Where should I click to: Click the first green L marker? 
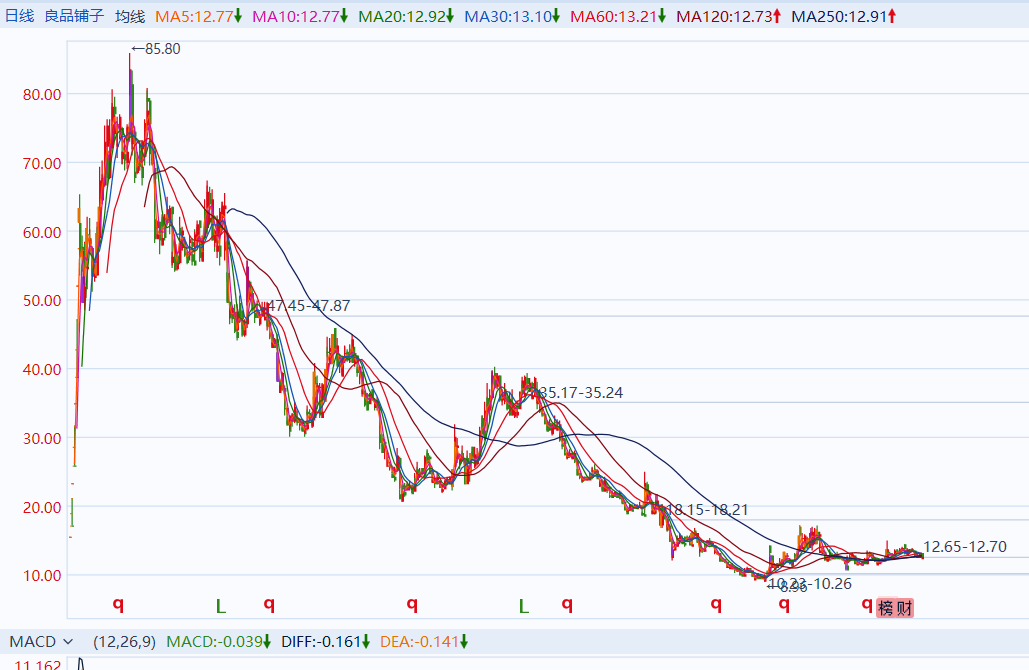pyautogui.click(x=221, y=605)
